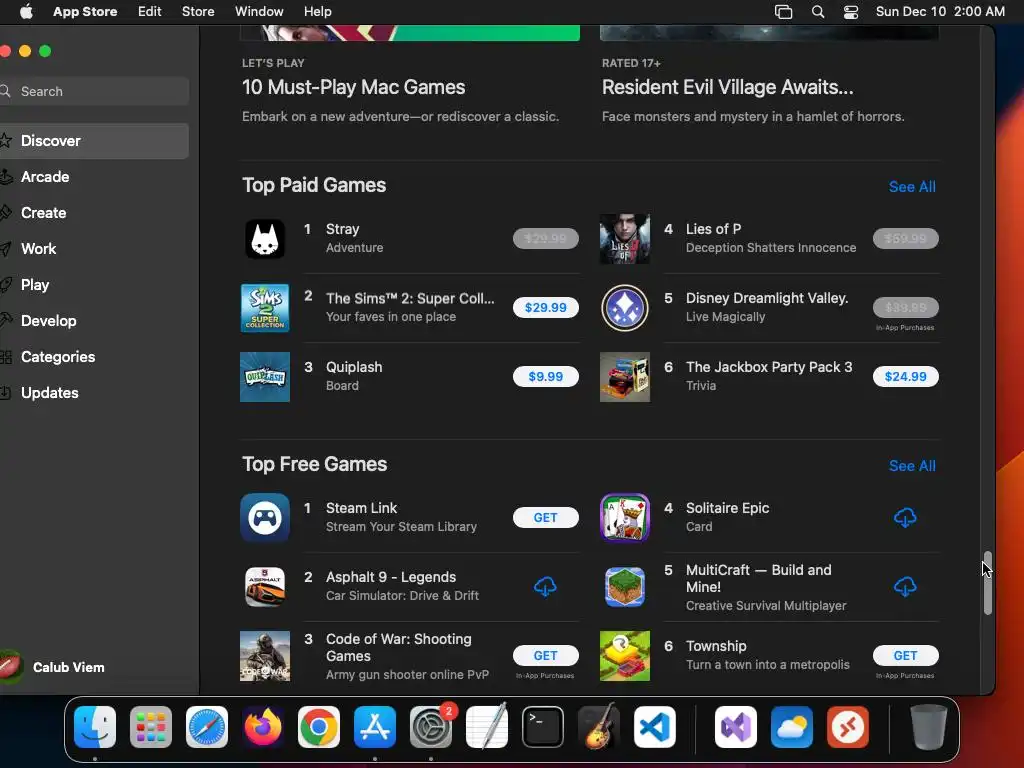1024x768 pixels.
Task: Redownload Asphalt 9 via cloud icon
Action: tap(545, 586)
